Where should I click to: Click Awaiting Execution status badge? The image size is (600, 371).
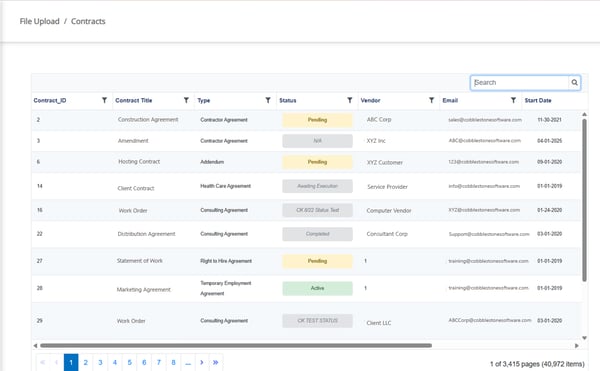point(317,186)
